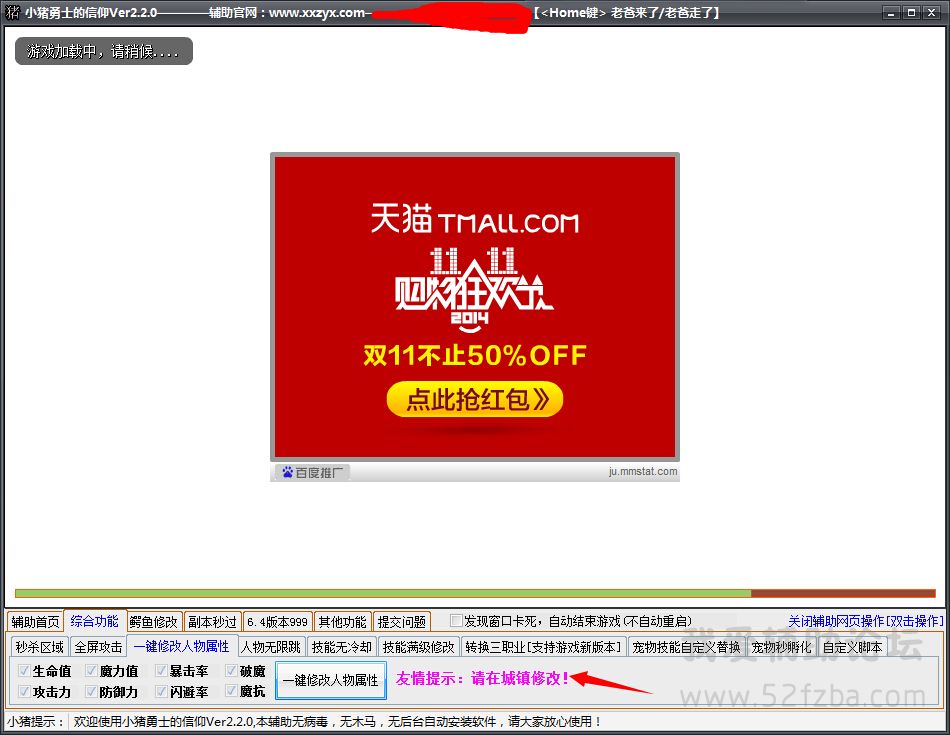Select the 宠物秒孵化 sub-tab
Image resolution: width=950 pixels, height=735 pixels.
click(x=781, y=647)
